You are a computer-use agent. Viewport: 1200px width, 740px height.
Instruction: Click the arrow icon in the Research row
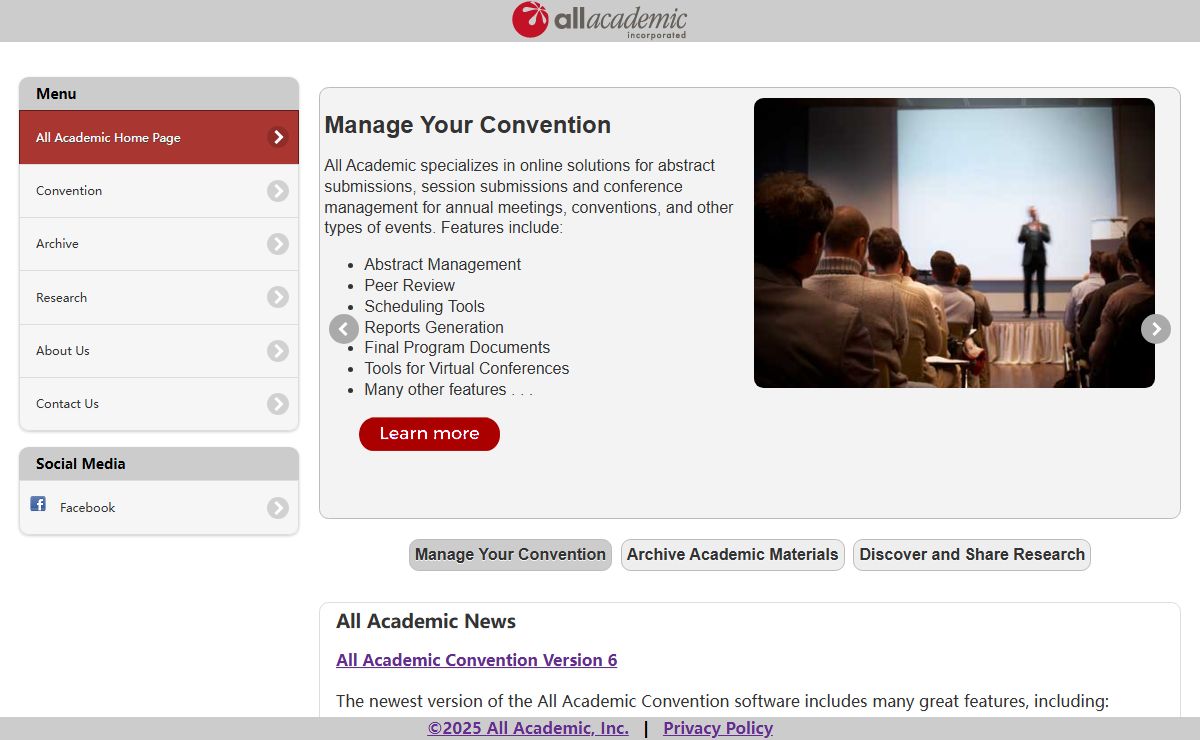pos(278,297)
